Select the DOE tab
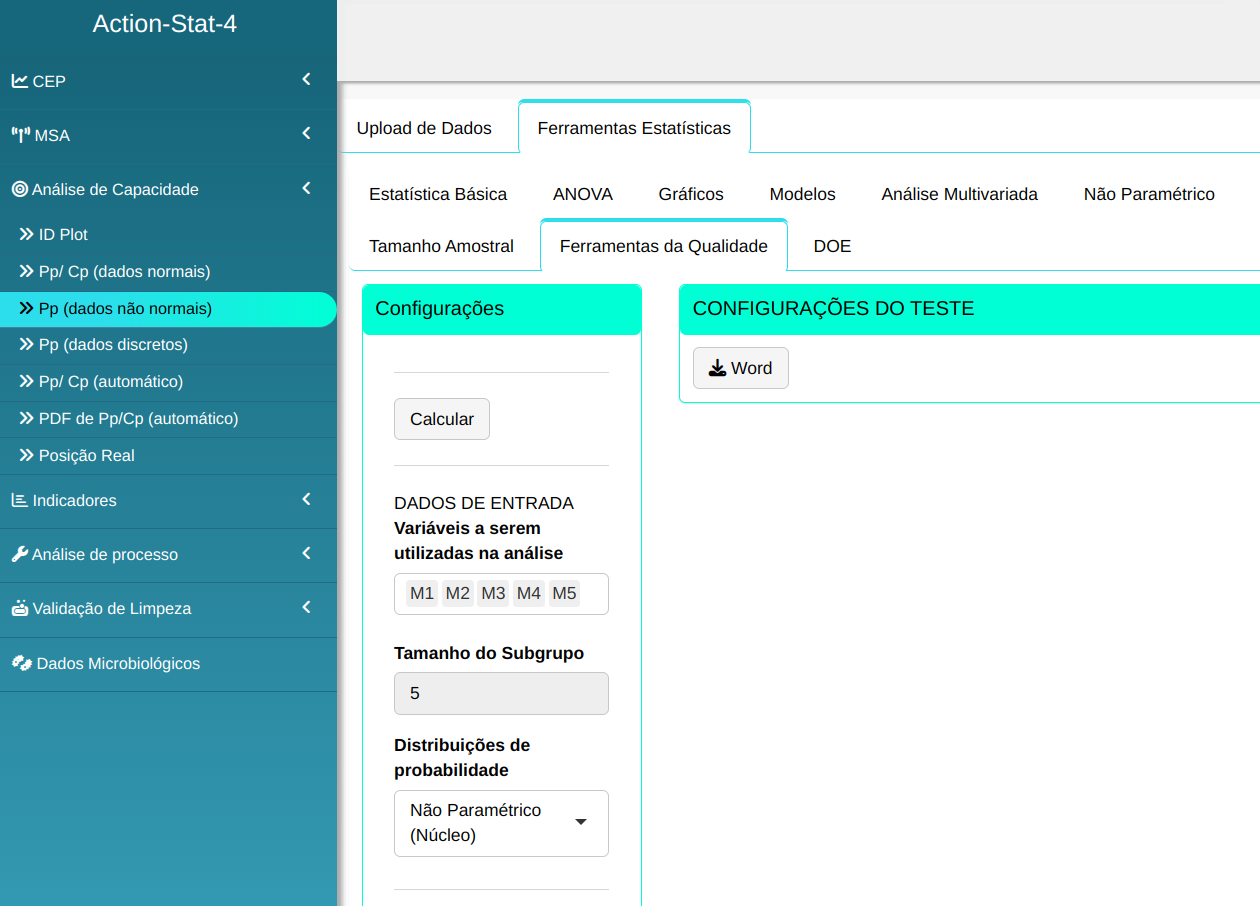This screenshot has width=1260, height=906. pos(832,246)
